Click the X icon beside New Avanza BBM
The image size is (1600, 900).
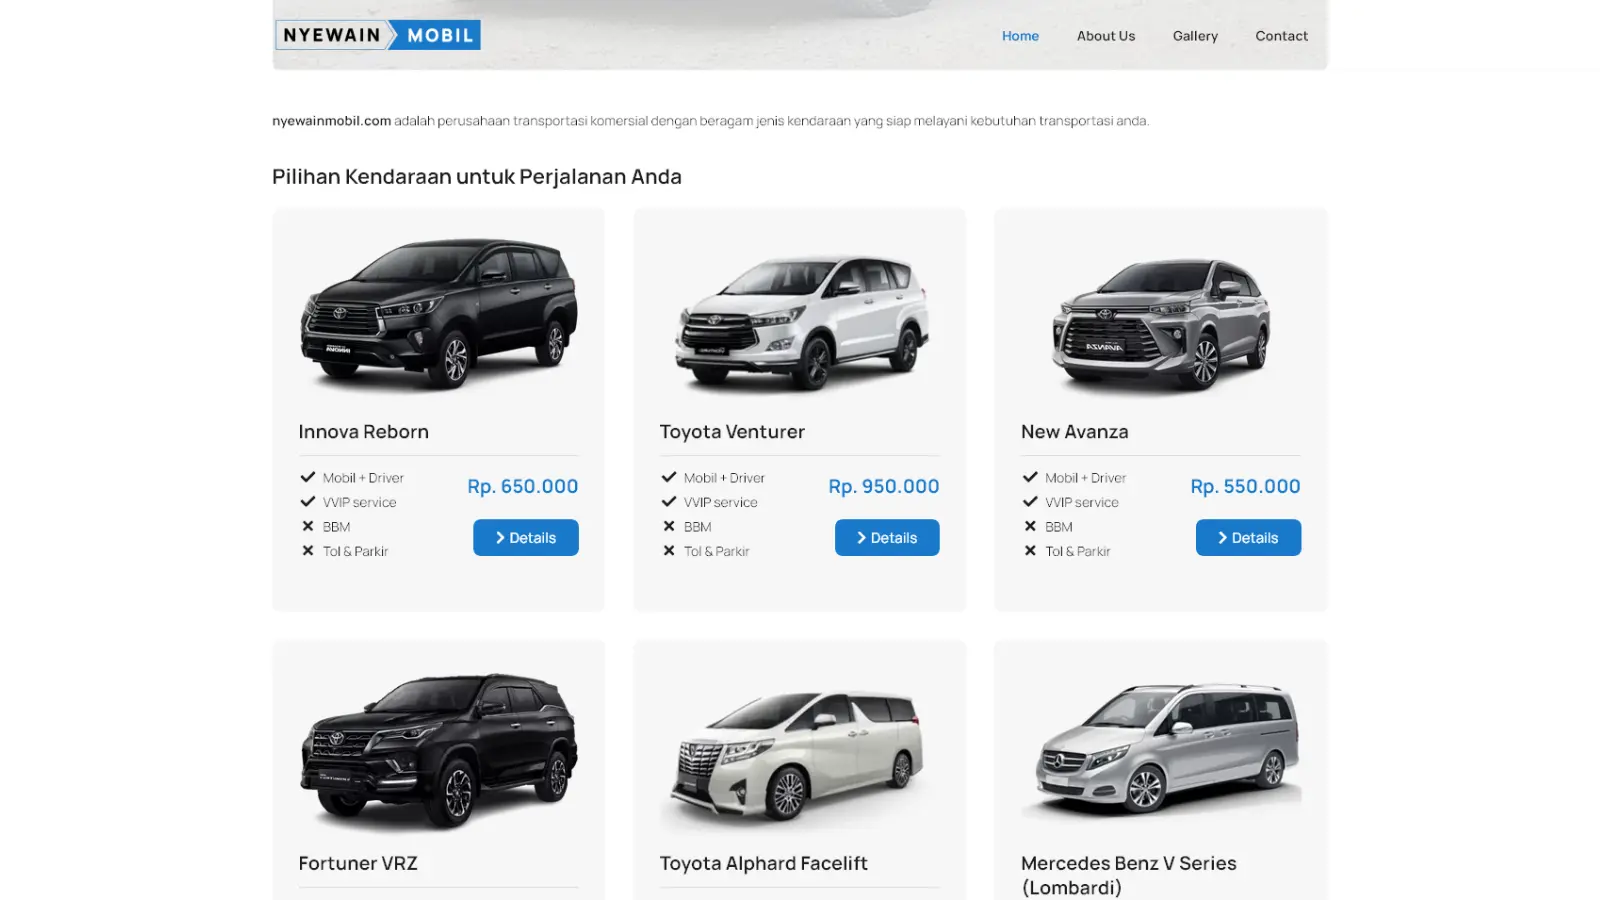click(x=1030, y=526)
